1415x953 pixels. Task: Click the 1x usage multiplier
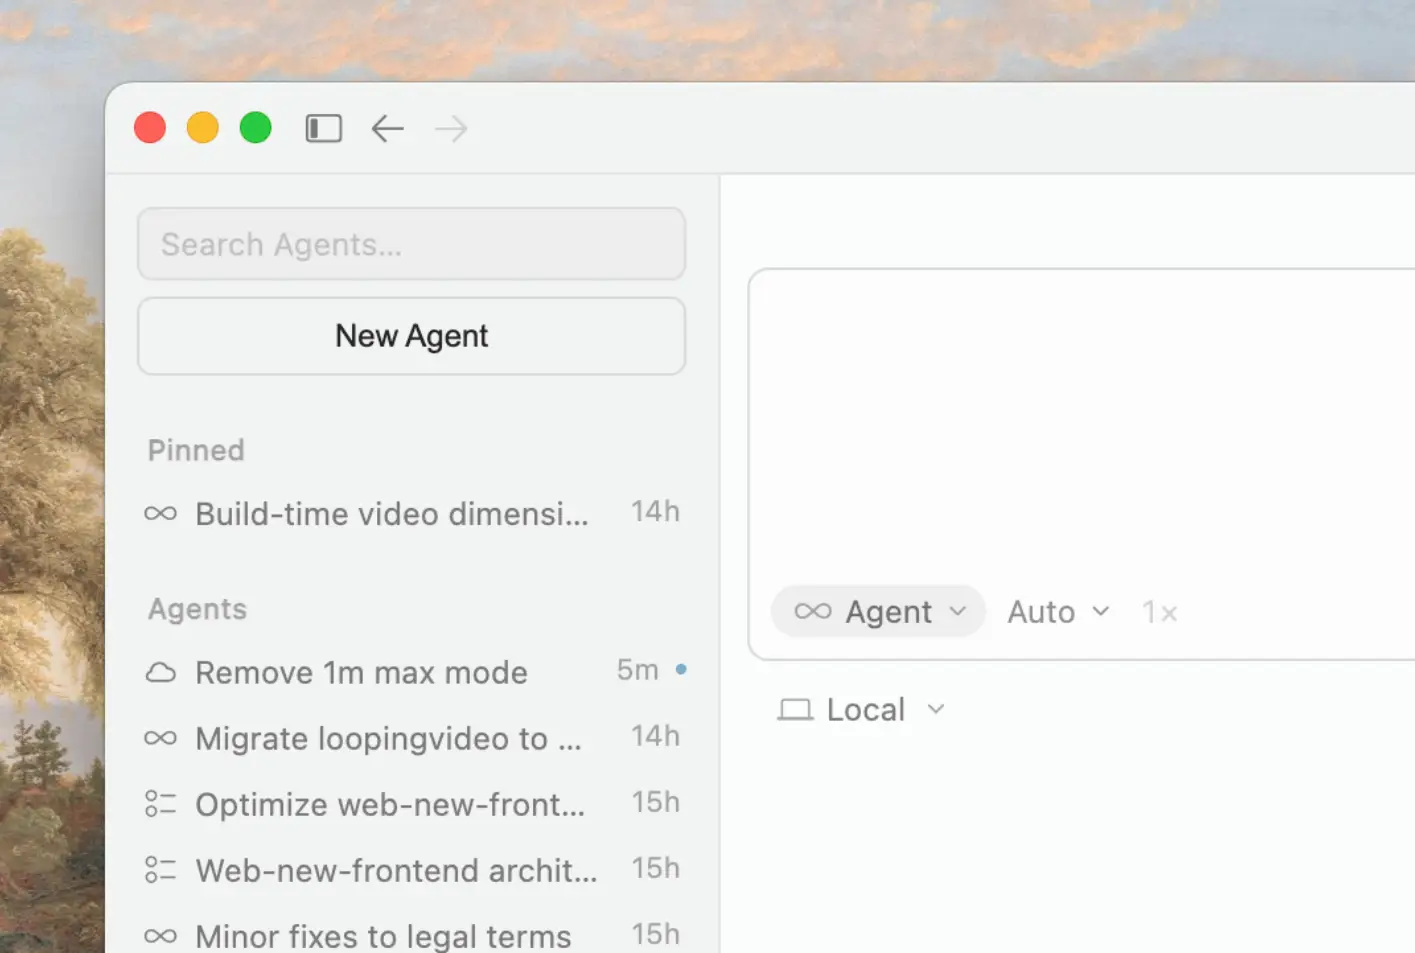tap(1159, 612)
